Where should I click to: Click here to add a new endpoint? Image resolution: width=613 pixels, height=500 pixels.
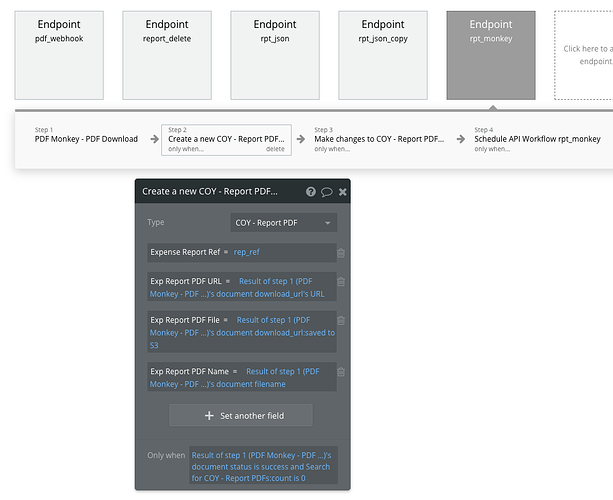point(585,55)
